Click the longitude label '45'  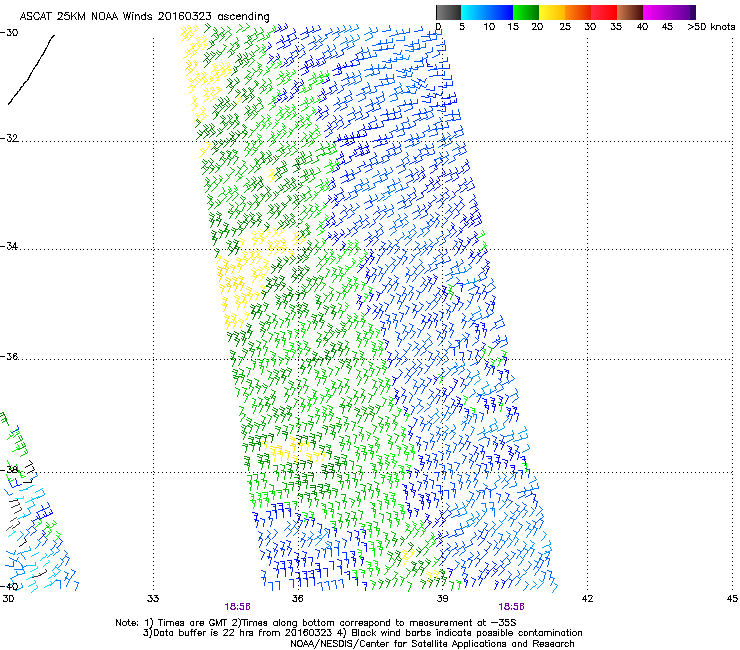click(x=732, y=599)
